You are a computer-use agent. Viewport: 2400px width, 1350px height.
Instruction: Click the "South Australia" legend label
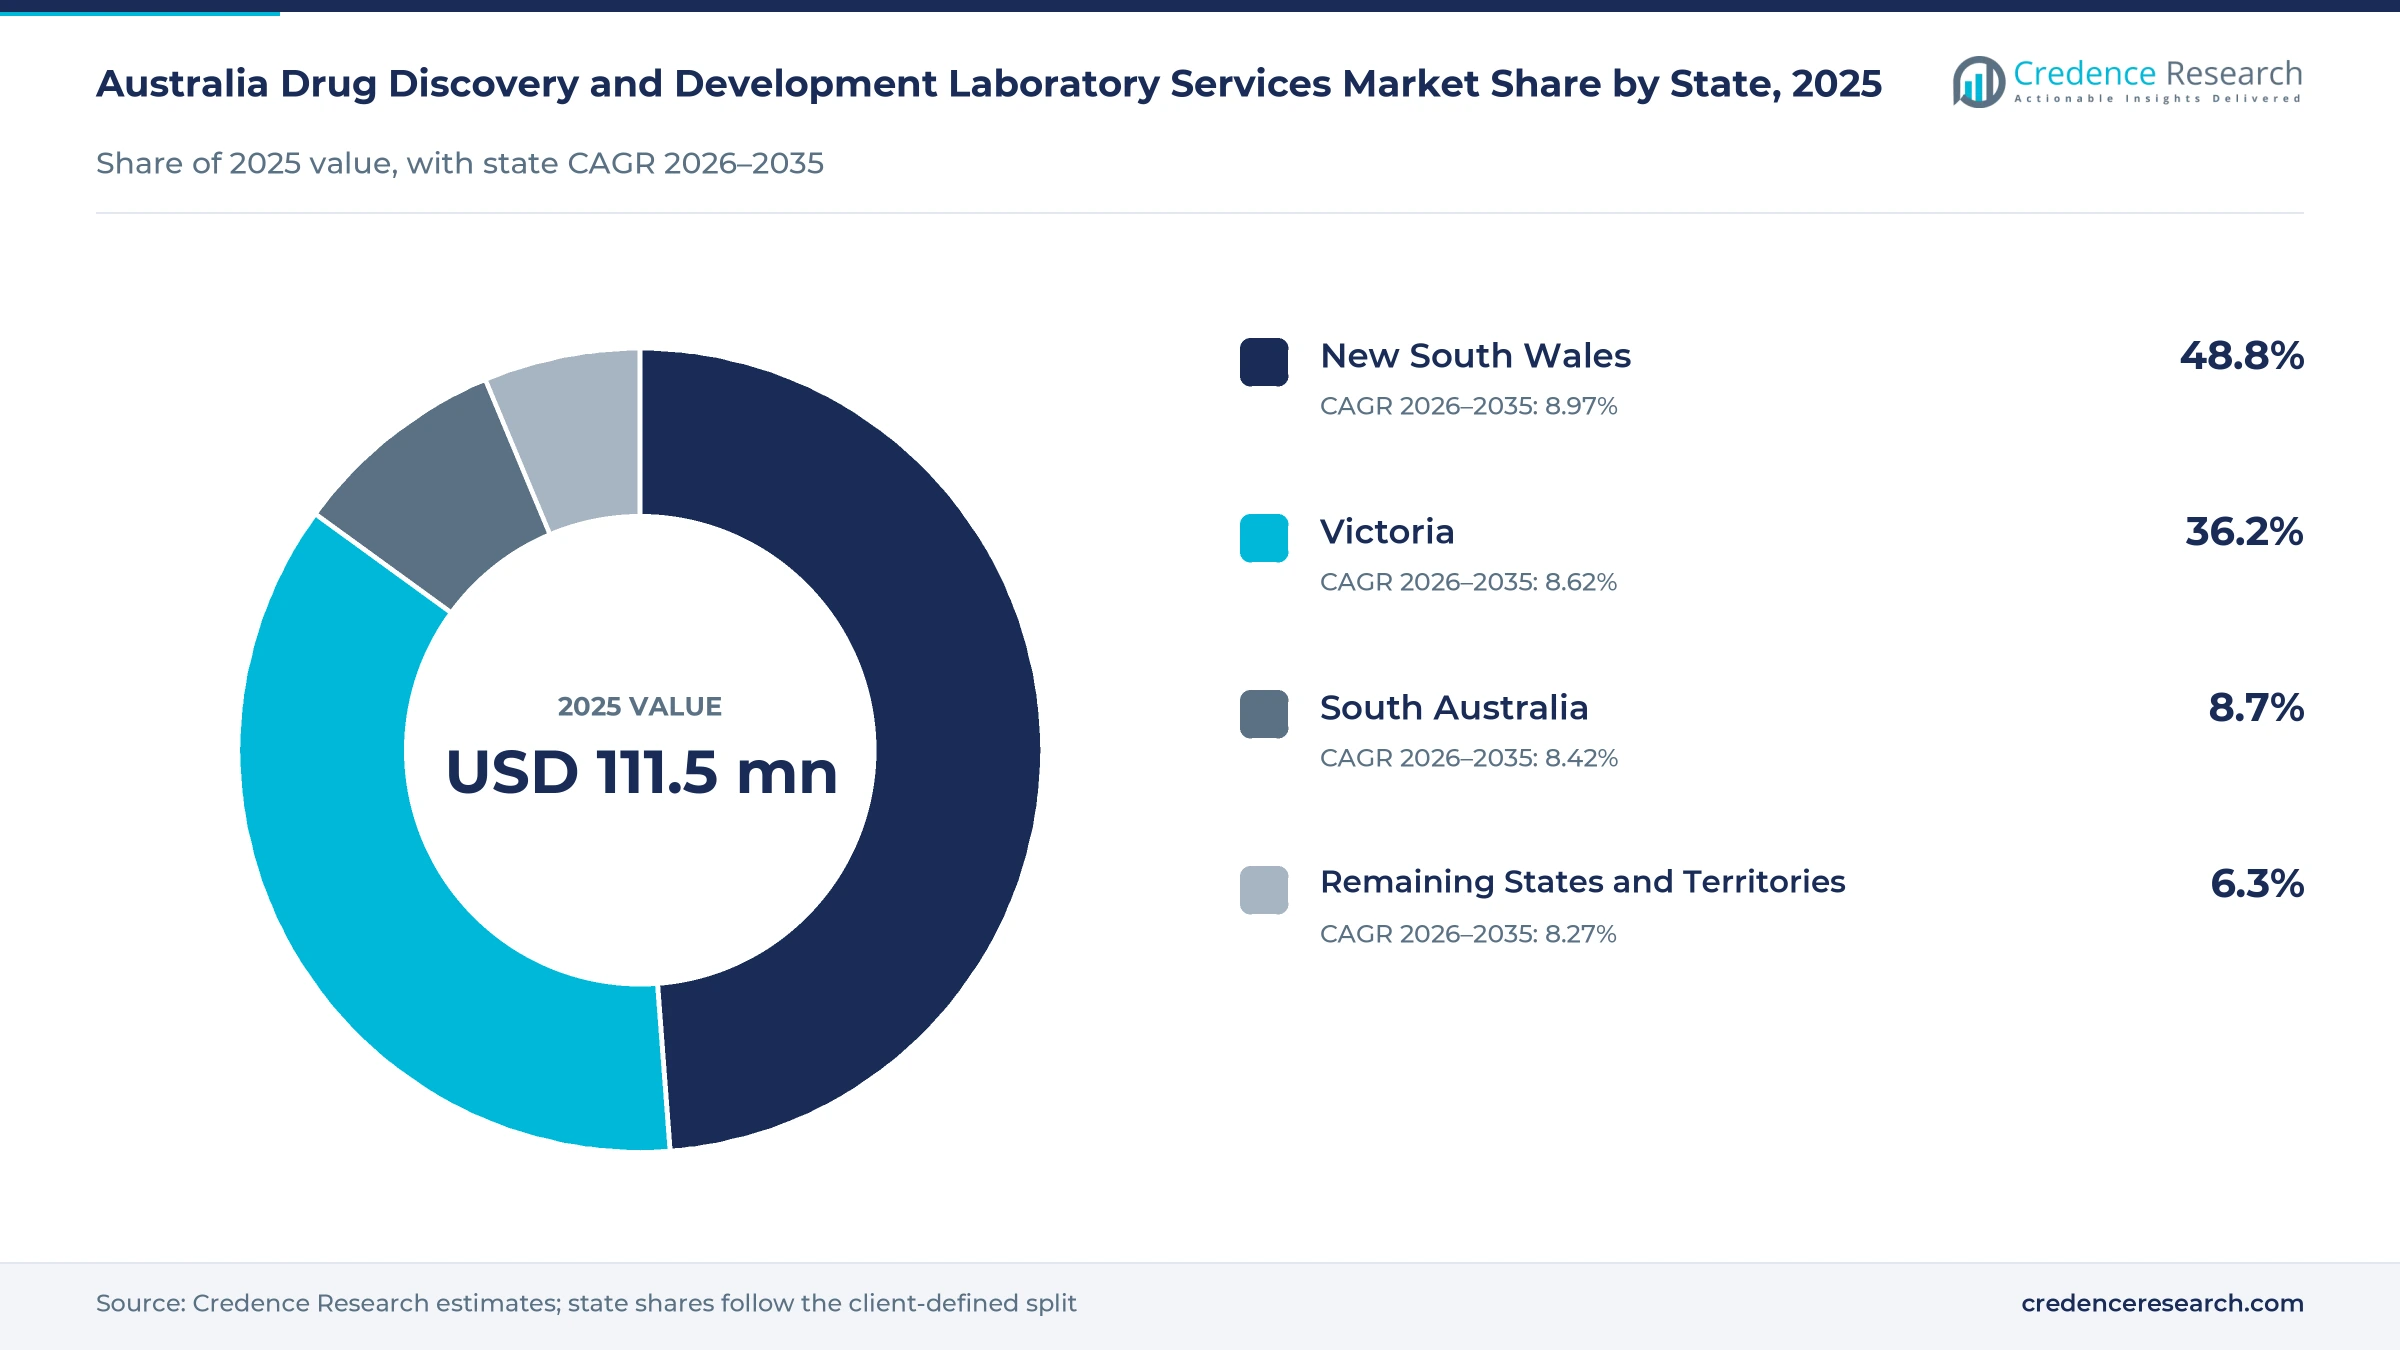1454,708
